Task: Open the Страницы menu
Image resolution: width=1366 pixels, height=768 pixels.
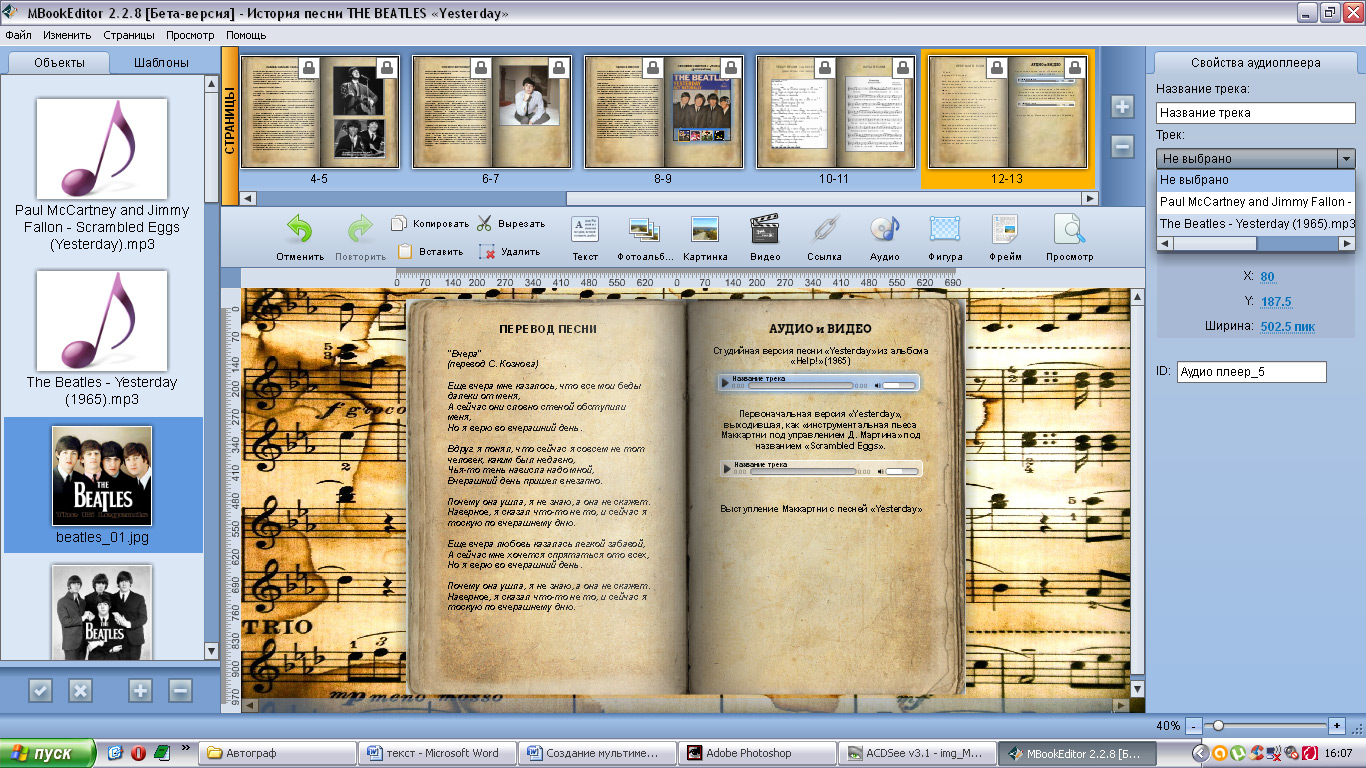Action: pyautogui.click(x=128, y=35)
